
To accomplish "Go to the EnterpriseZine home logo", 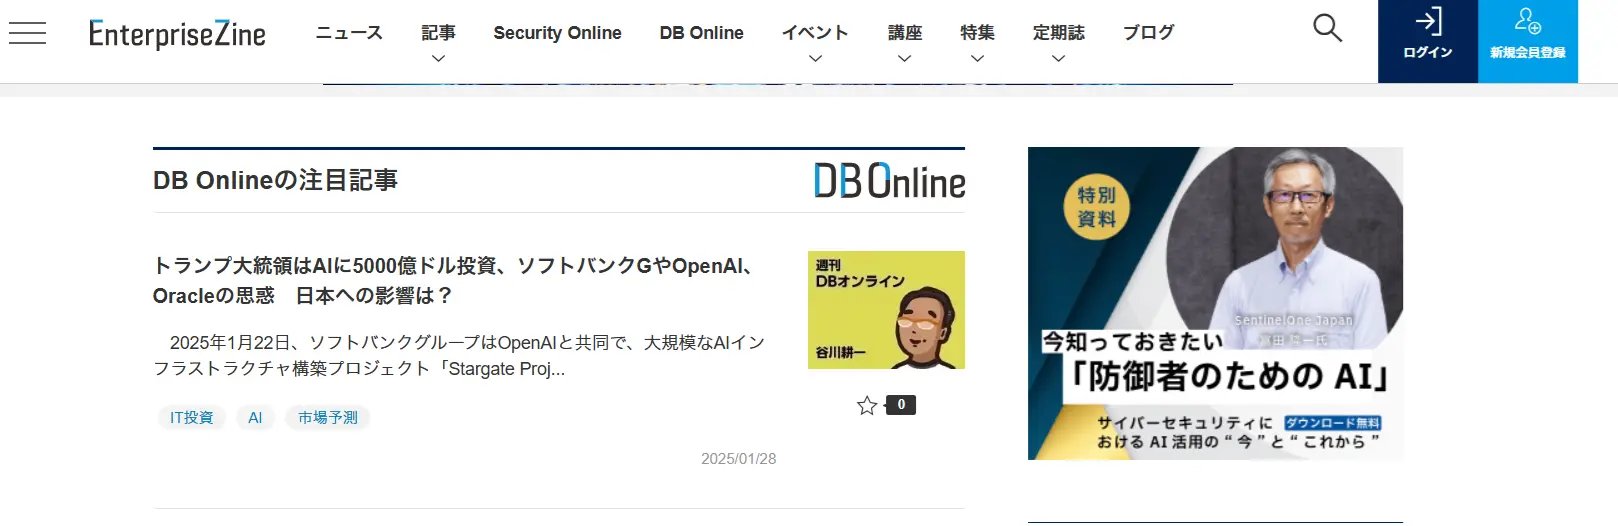I will coord(177,34).
